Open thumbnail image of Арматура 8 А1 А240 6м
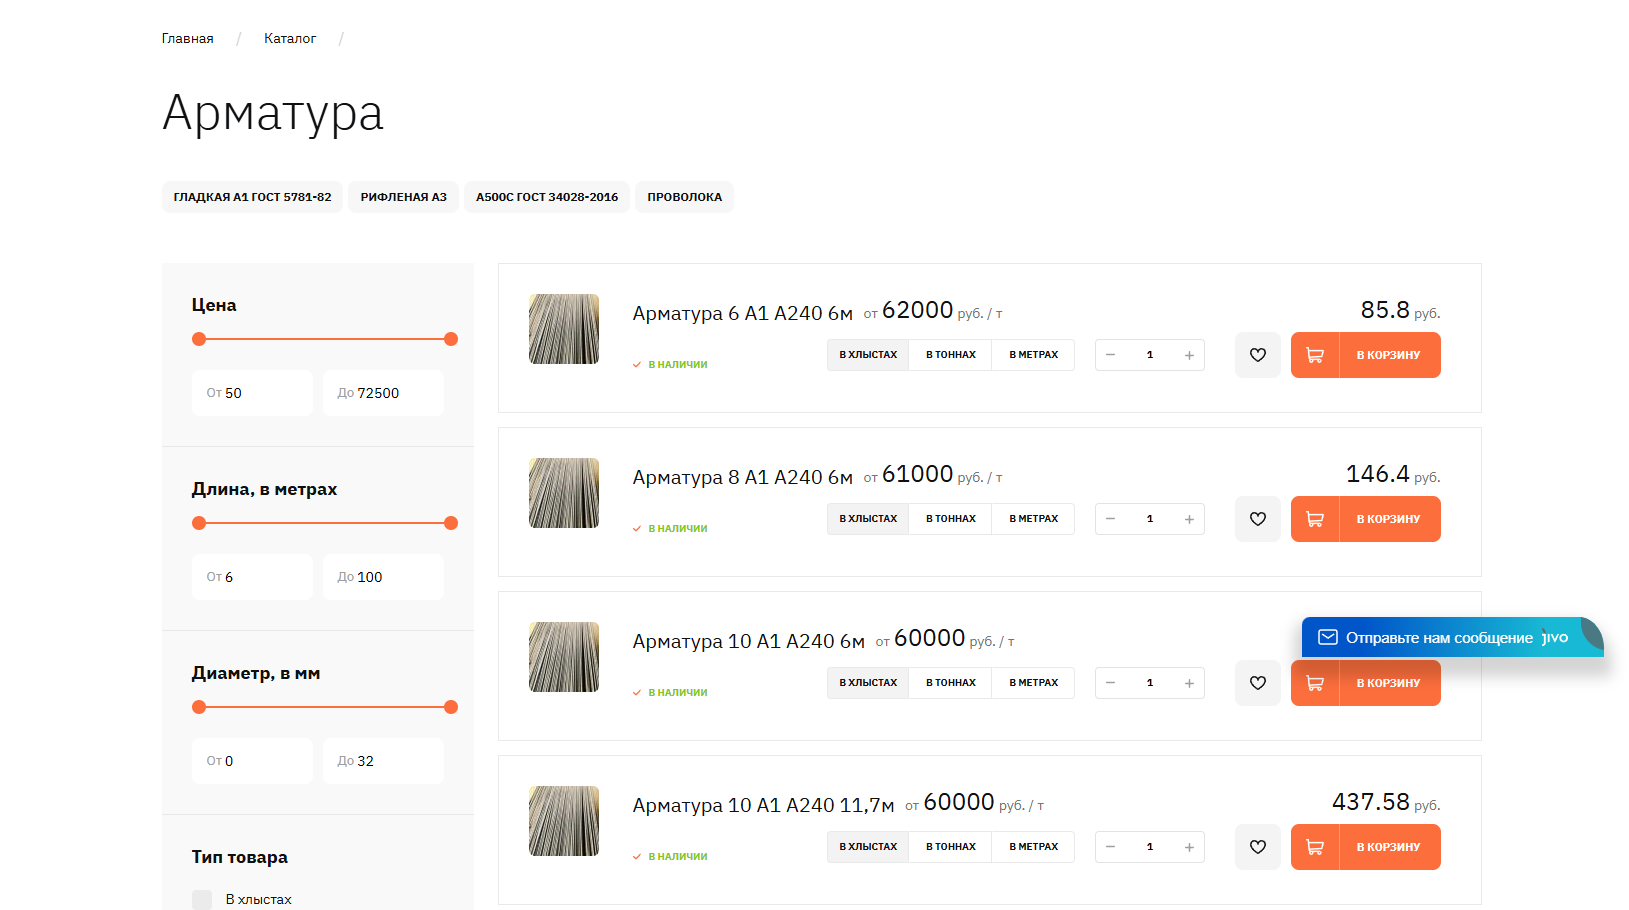The height and width of the screenshot is (910, 1629). (564, 493)
